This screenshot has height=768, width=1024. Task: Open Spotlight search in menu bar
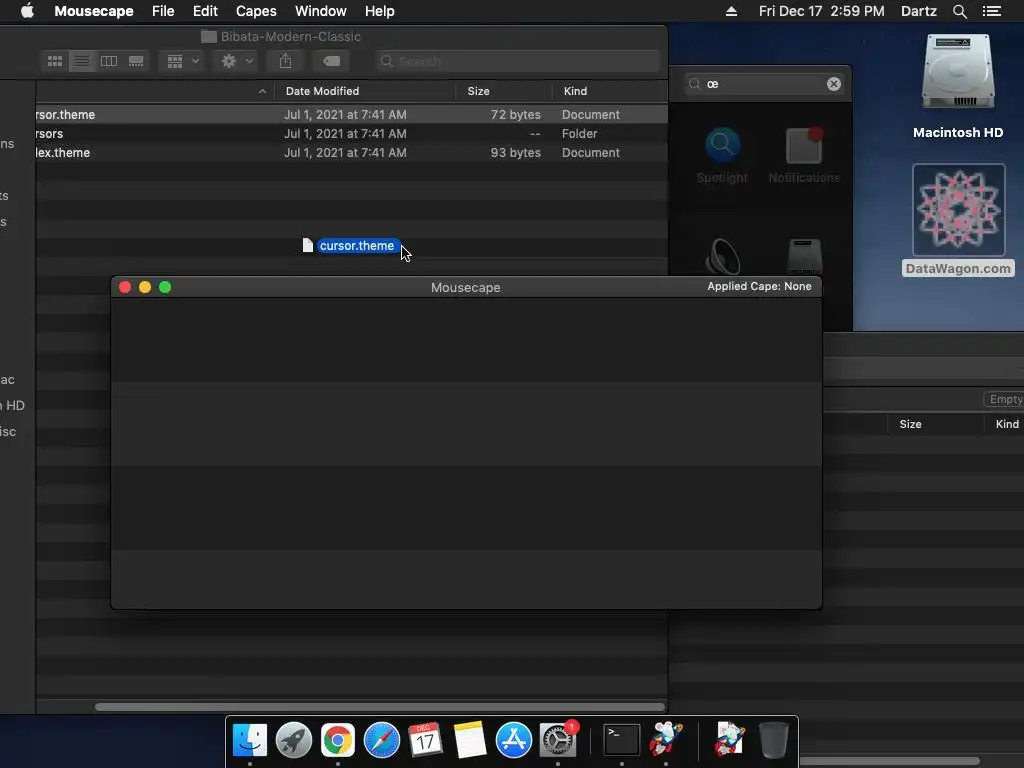(x=959, y=11)
